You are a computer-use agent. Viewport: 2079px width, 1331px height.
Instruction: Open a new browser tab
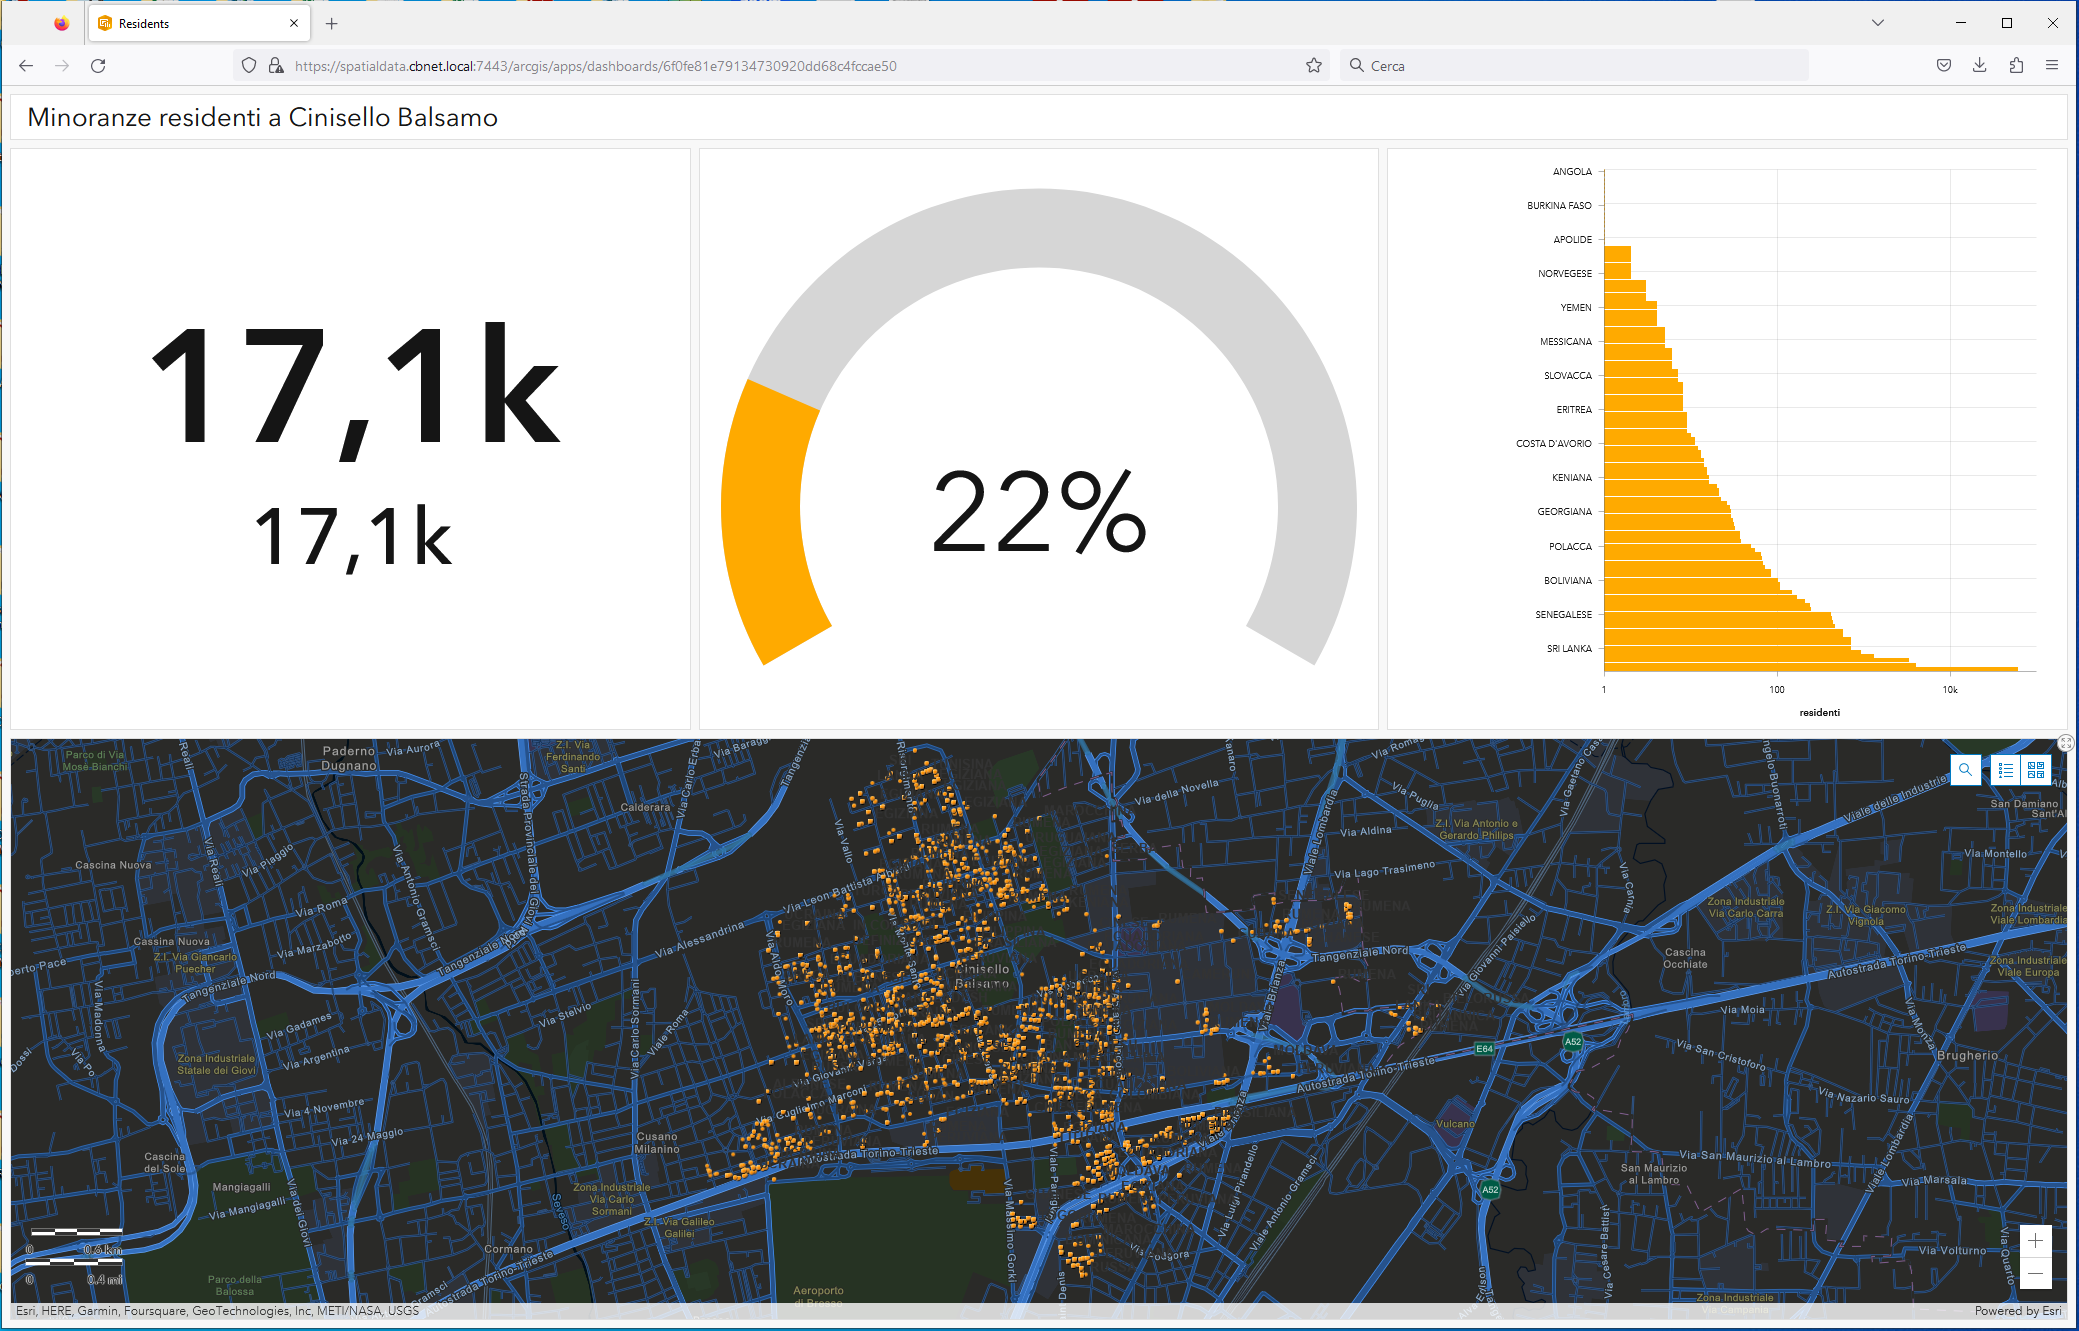332,23
